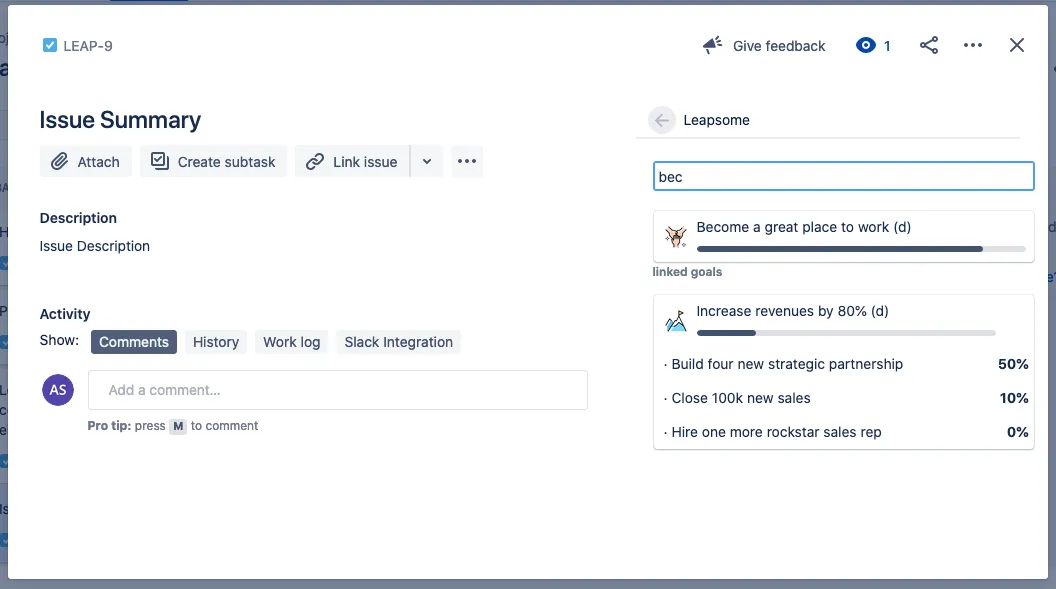Viewport: 1056px width, 589px height.
Task: Click the 0% progress value
Action: (x=1018, y=432)
